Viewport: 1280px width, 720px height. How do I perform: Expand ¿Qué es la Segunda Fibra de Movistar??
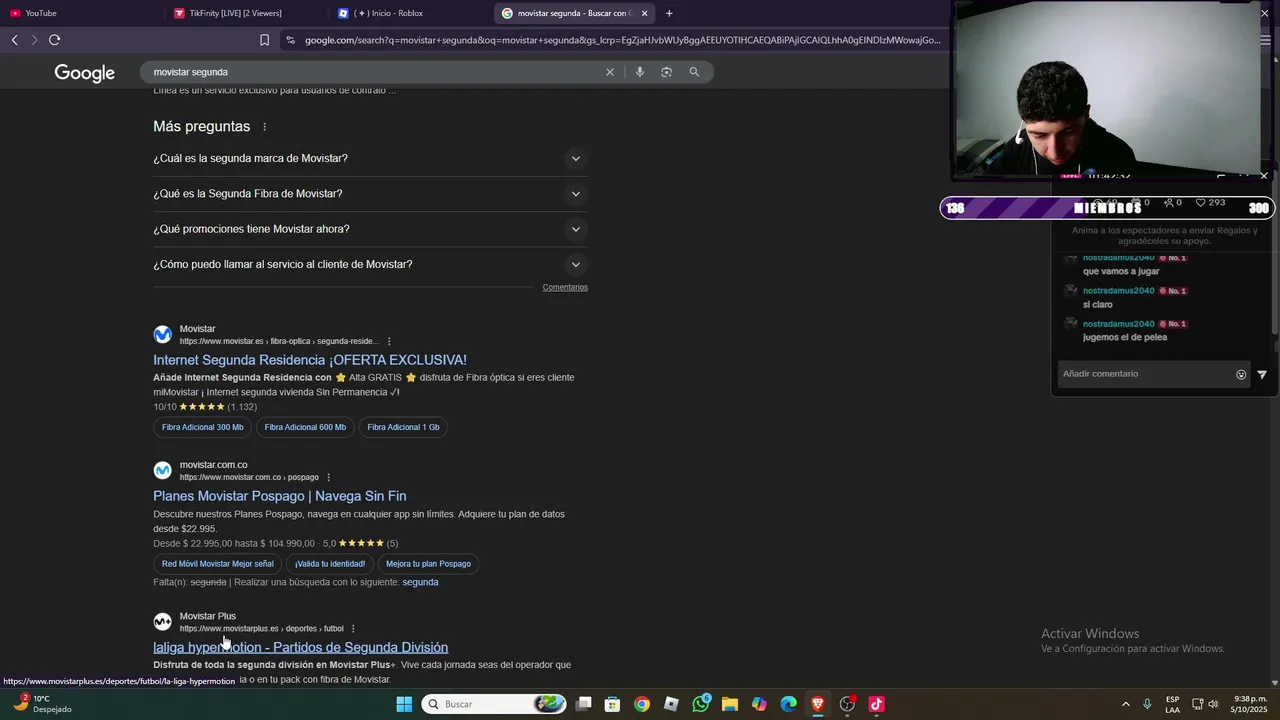[x=370, y=194]
